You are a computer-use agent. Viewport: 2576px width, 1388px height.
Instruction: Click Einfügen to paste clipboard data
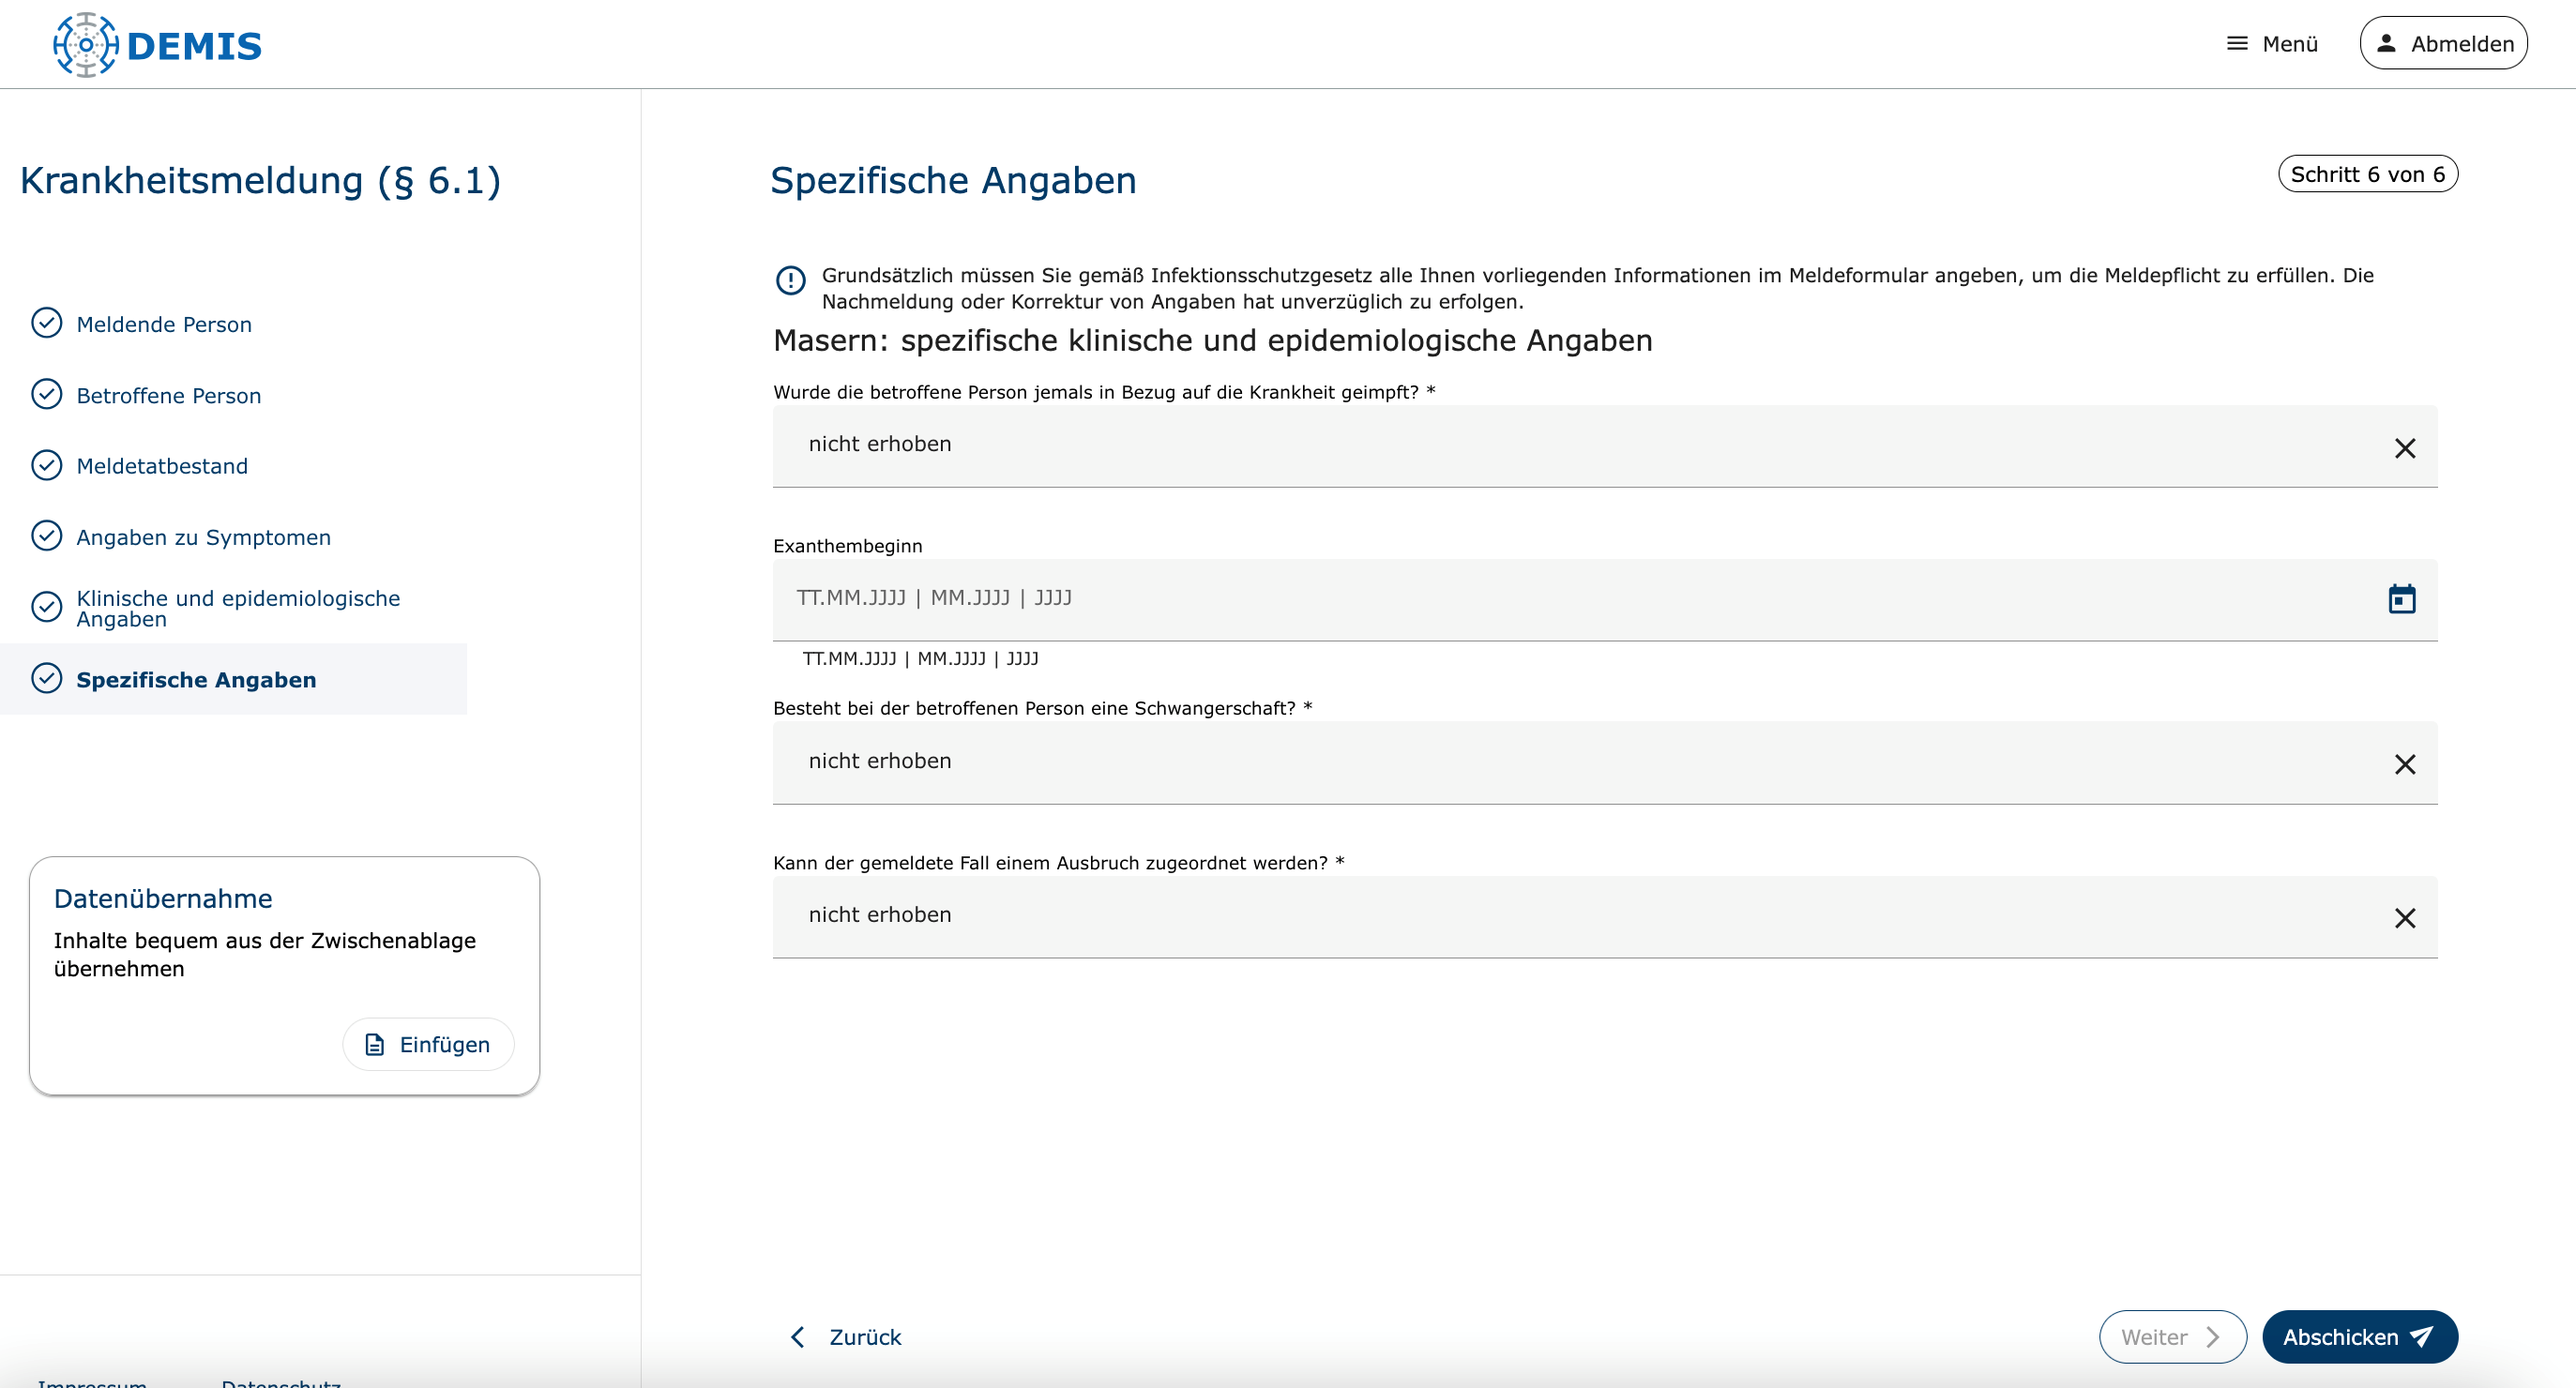tap(428, 1044)
